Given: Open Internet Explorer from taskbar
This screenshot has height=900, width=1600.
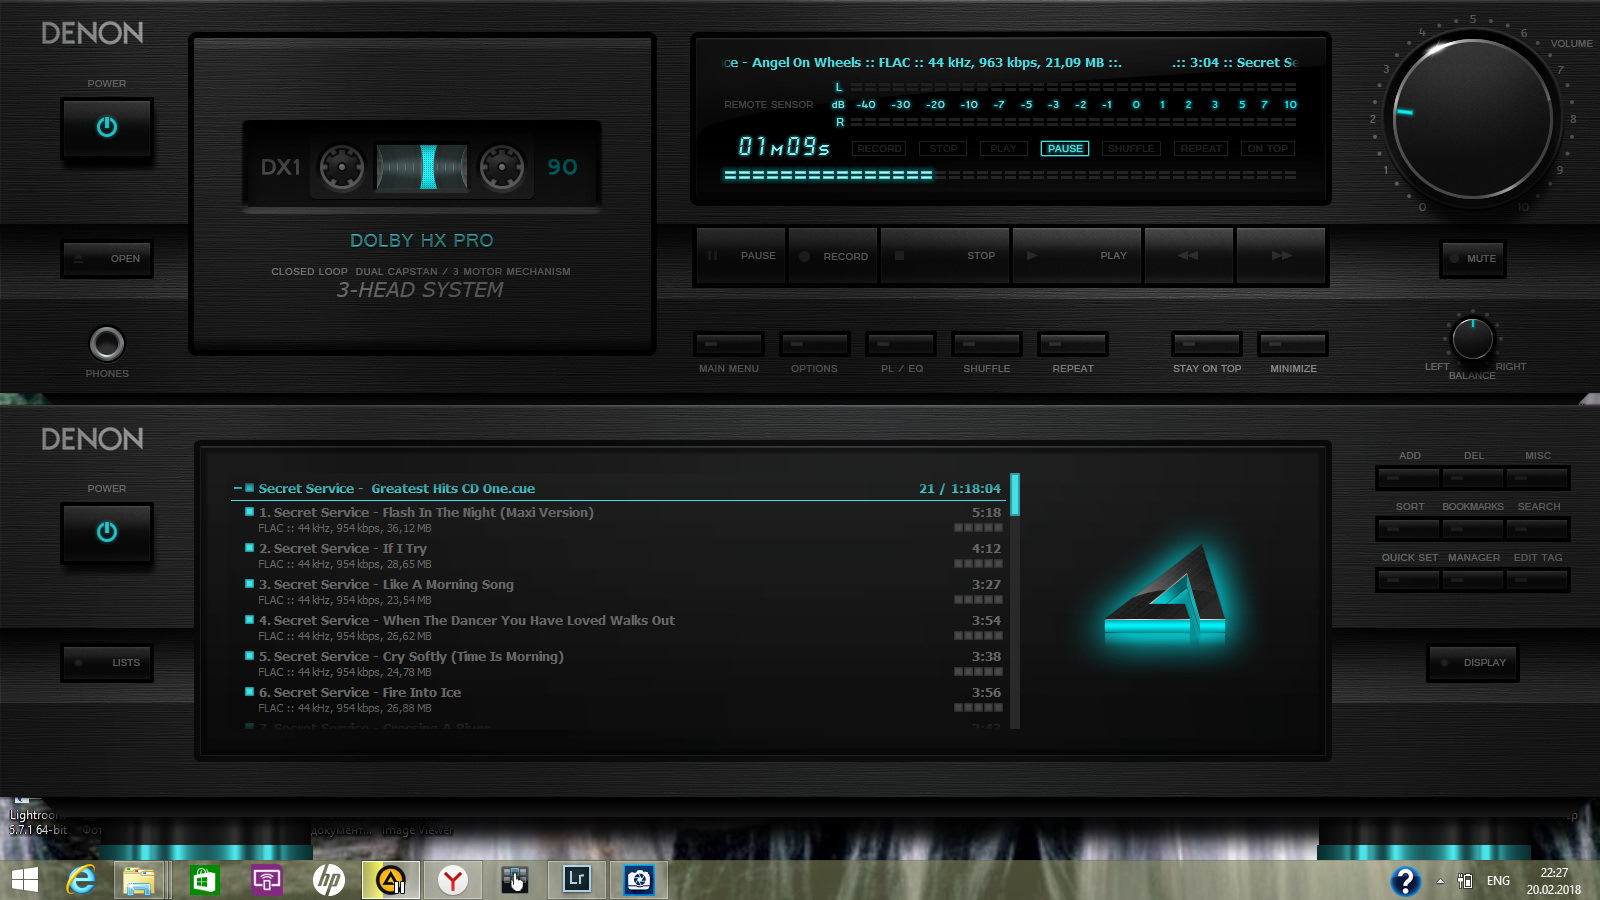Looking at the screenshot, I should click(x=81, y=880).
